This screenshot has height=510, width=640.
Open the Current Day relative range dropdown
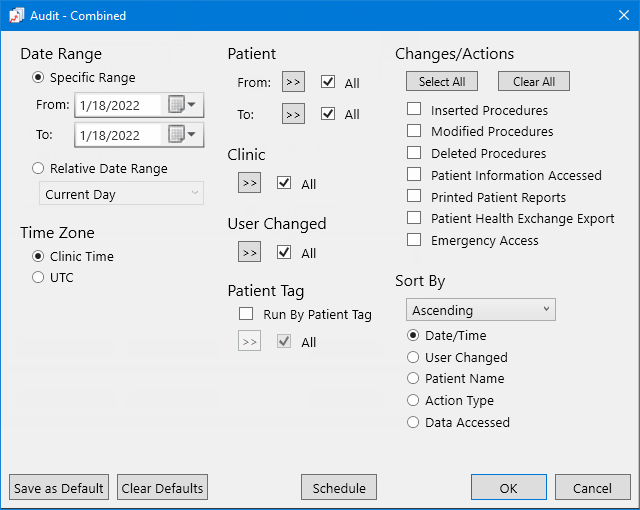[121, 193]
